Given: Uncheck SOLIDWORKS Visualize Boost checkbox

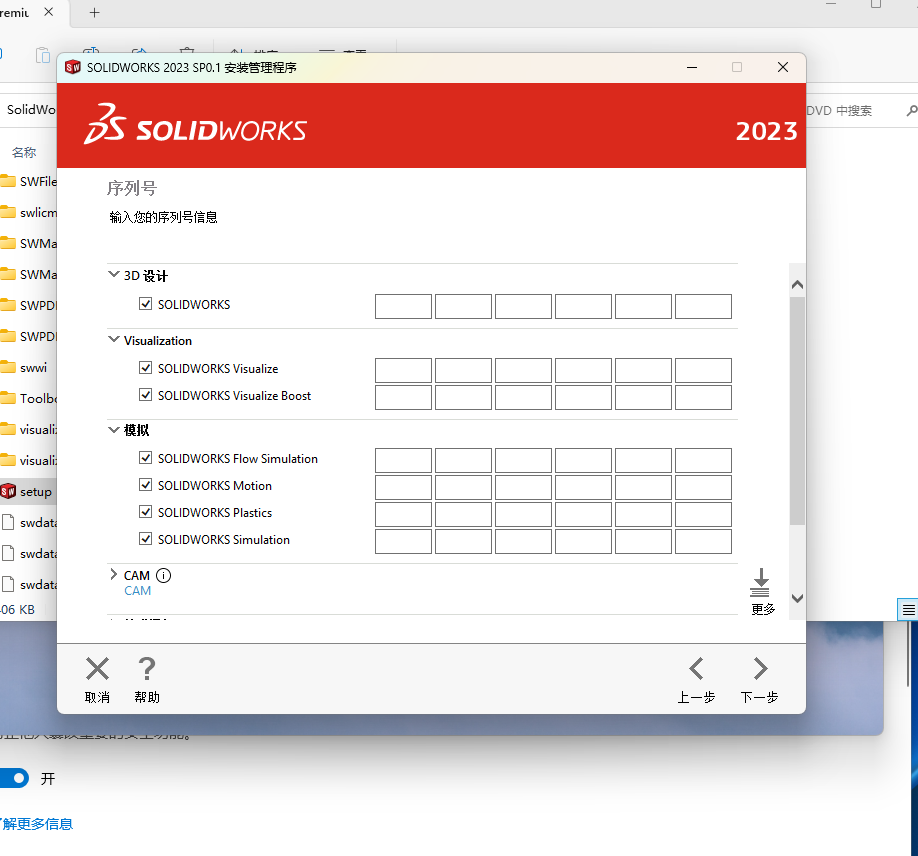Looking at the screenshot, I should 146,395.
